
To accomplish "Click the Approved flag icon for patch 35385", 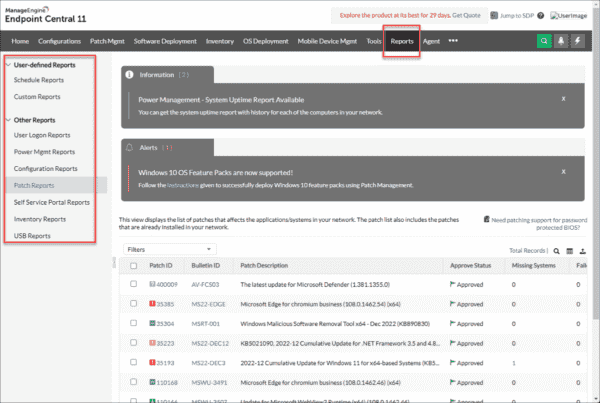I will coord(453,303).
